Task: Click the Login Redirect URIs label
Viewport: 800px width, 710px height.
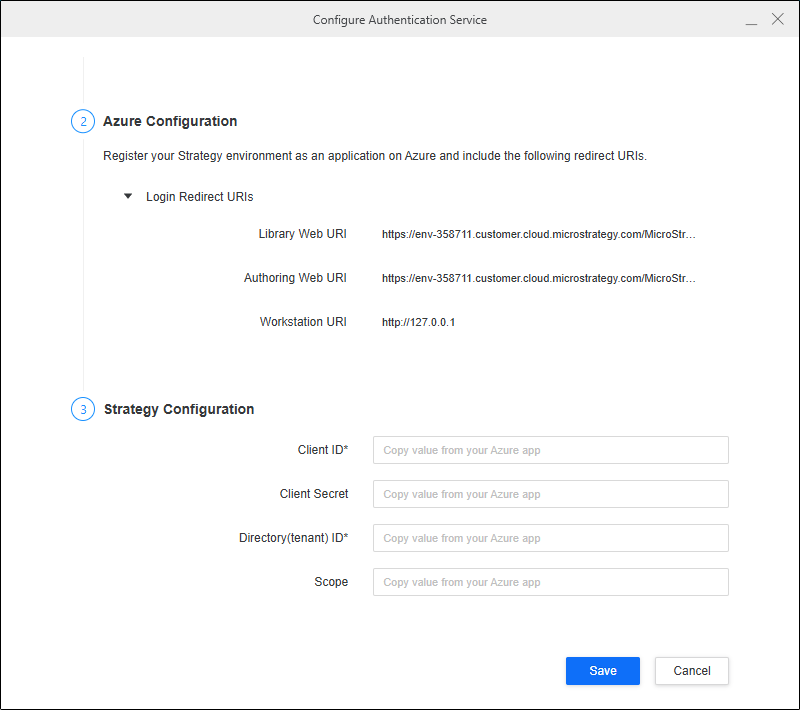Action: [x=199, y=197]
